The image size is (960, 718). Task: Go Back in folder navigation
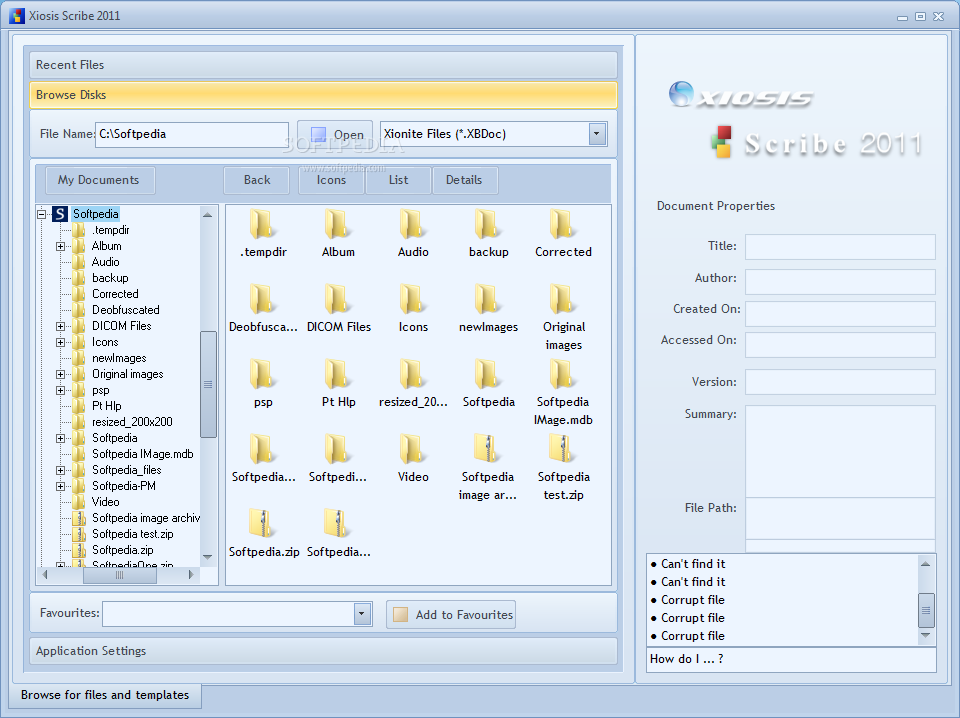(257, 180)
